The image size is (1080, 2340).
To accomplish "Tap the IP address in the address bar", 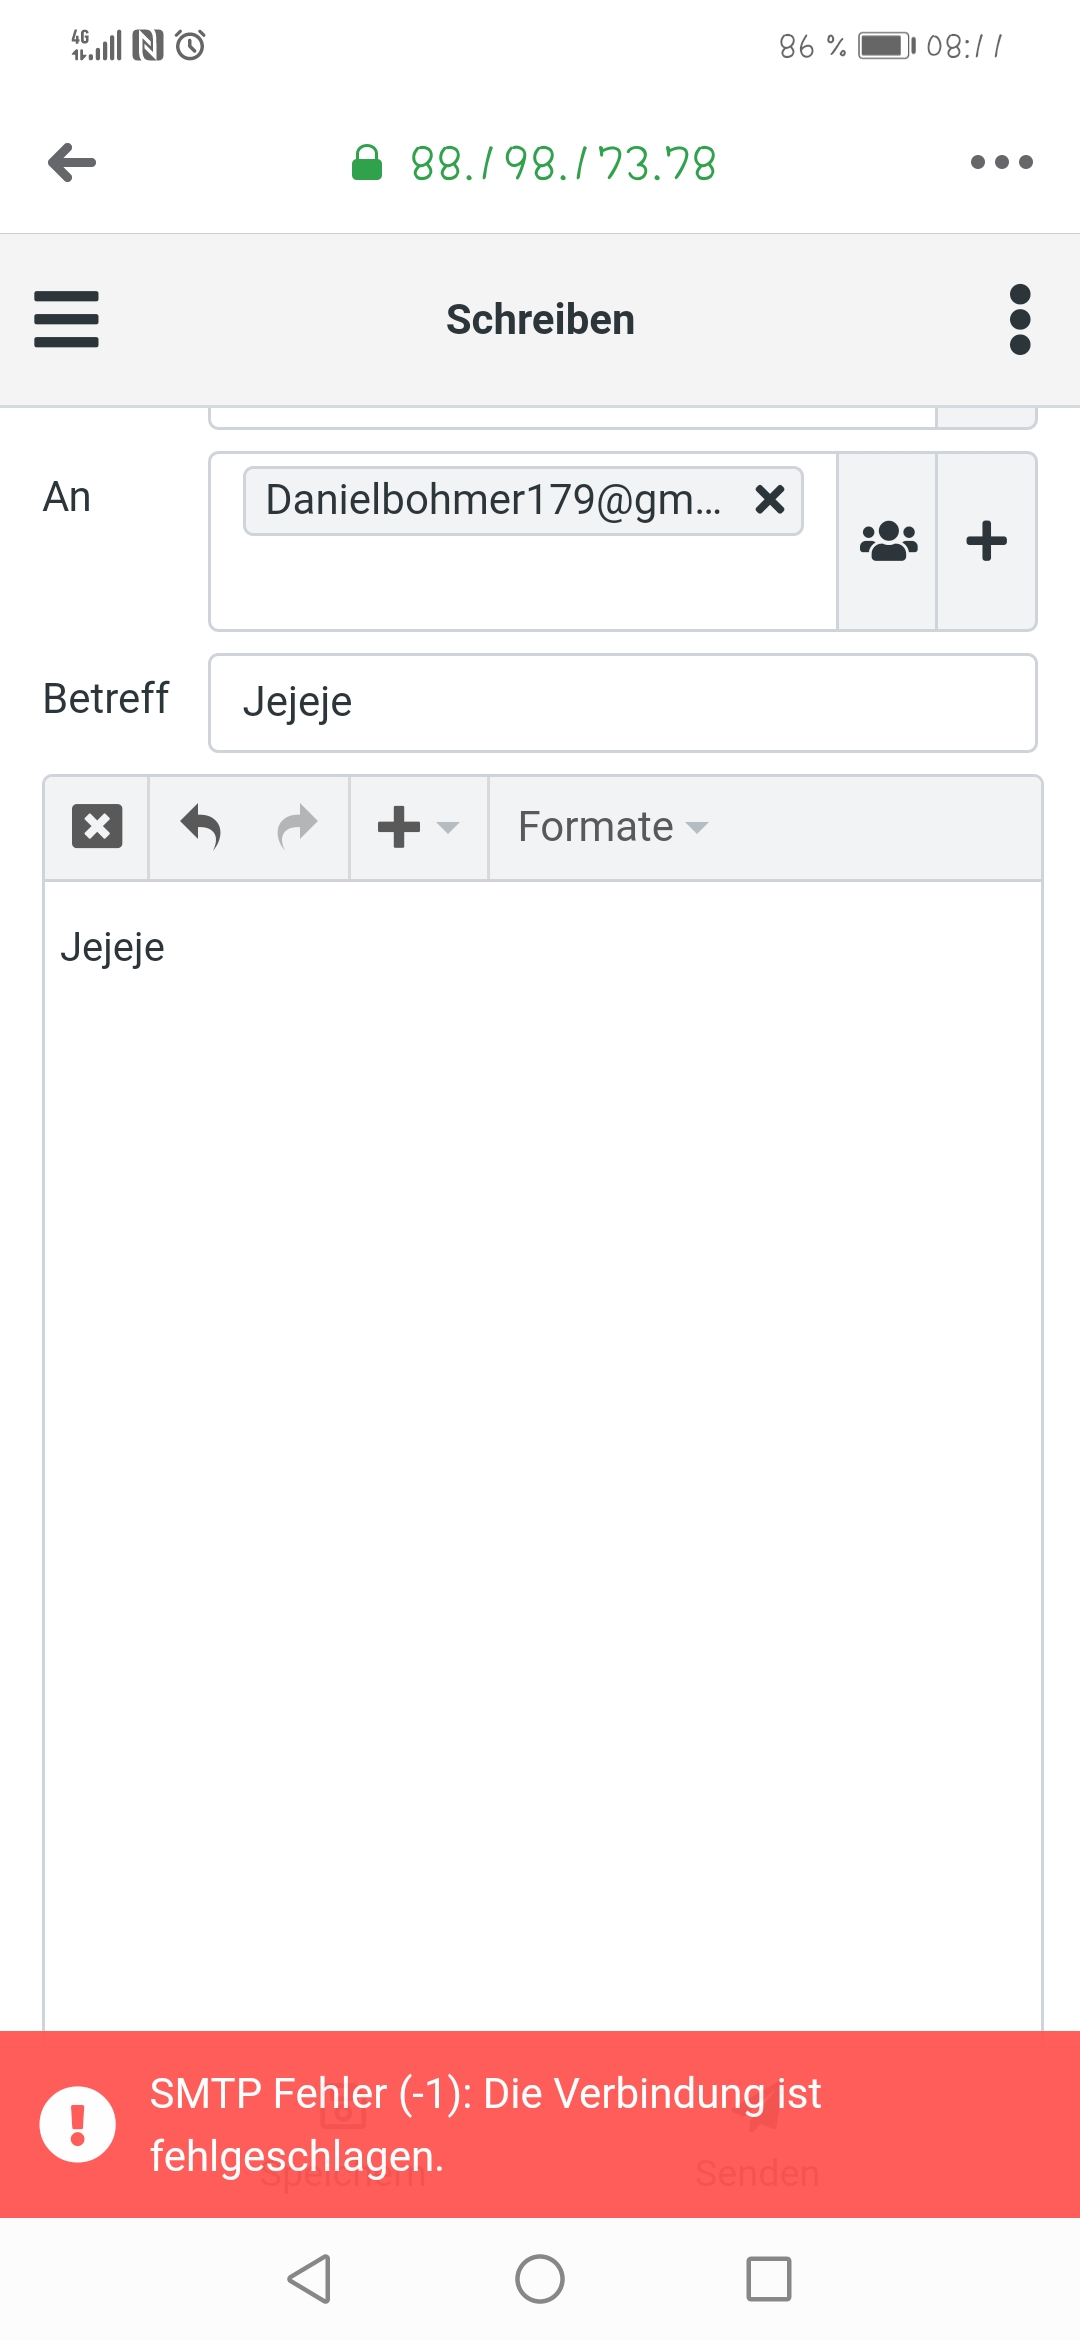I will [x=563, y=164].
